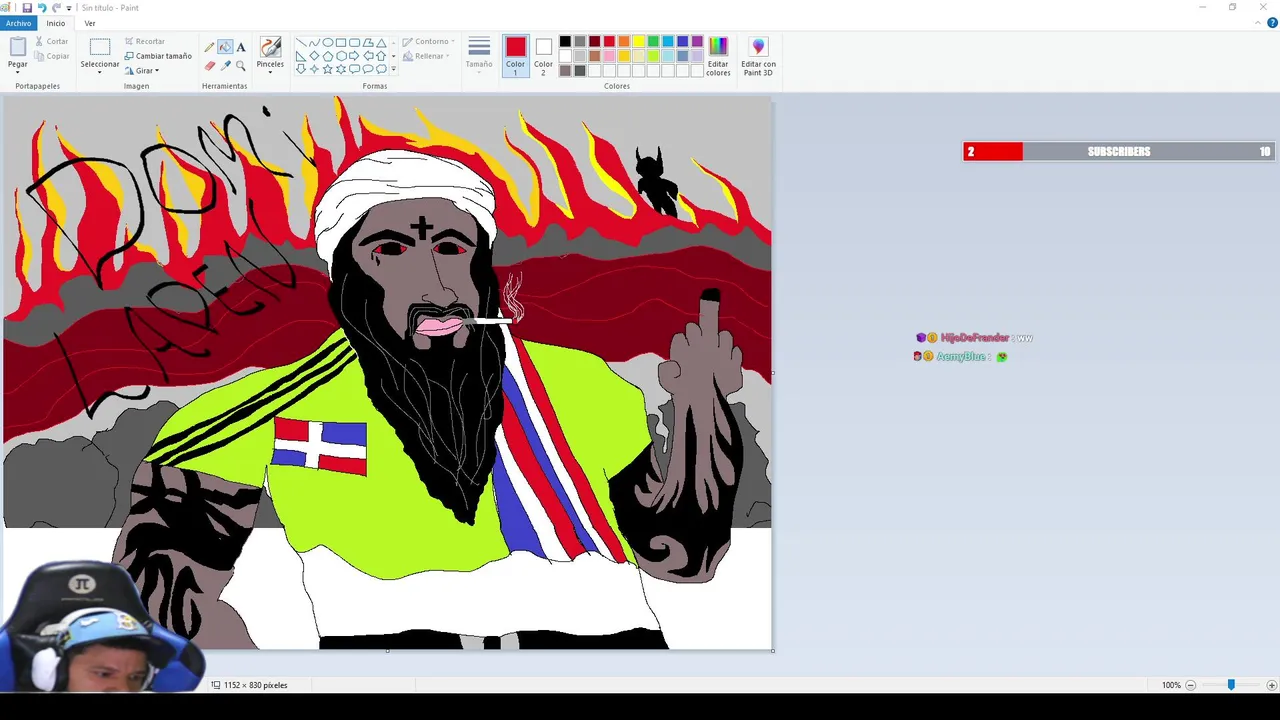Image resolution: width=1280 pixels, height=720 pixels.
Task: Select the Text tool
Action: point(241,47)
